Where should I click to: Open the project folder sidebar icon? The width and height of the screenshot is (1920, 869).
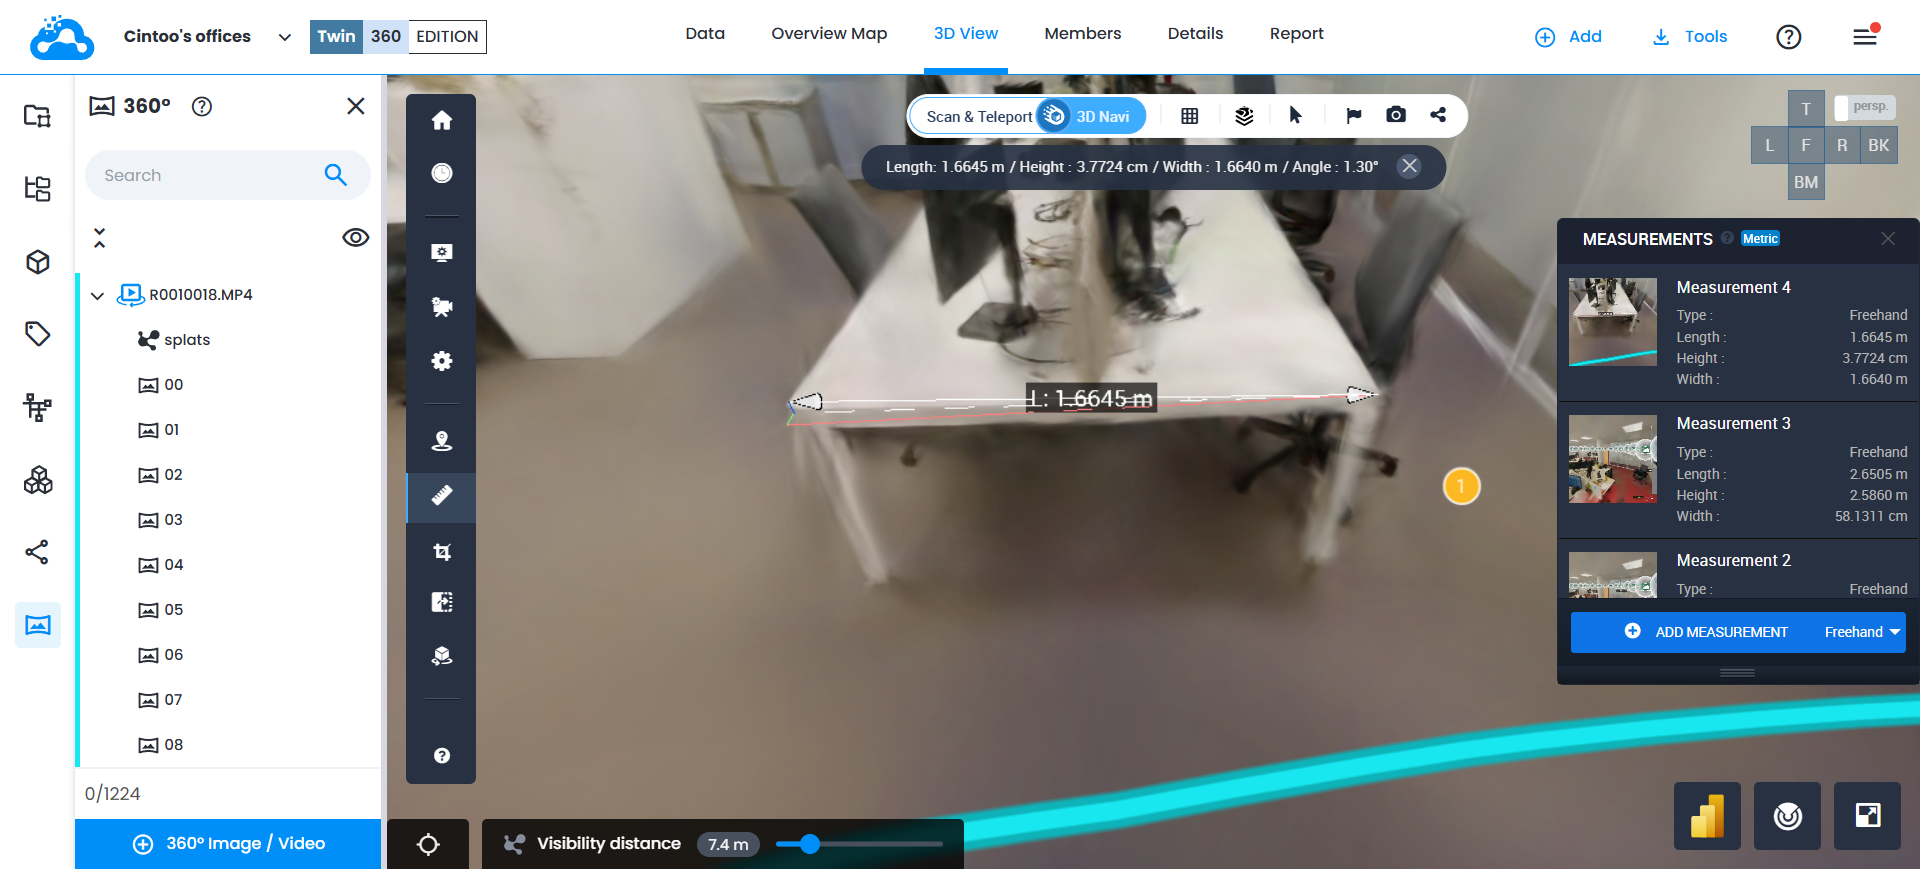[x=37, y=116]
